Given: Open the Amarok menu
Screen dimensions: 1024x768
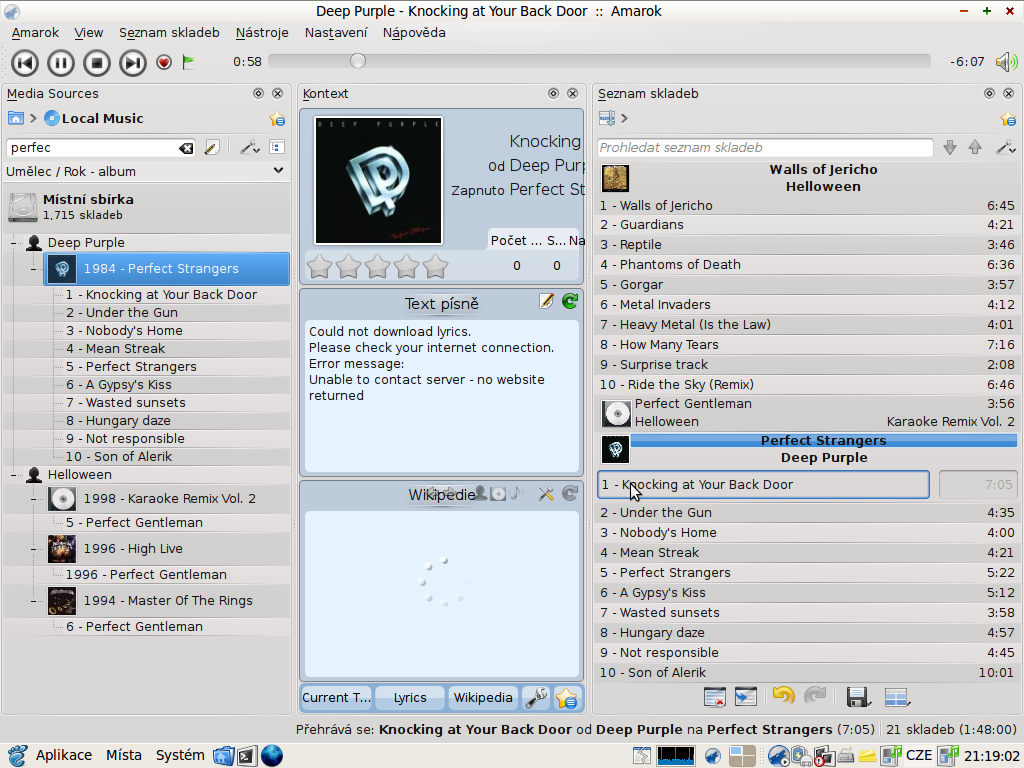Looking at the screenshot, I should coord(35,33).
